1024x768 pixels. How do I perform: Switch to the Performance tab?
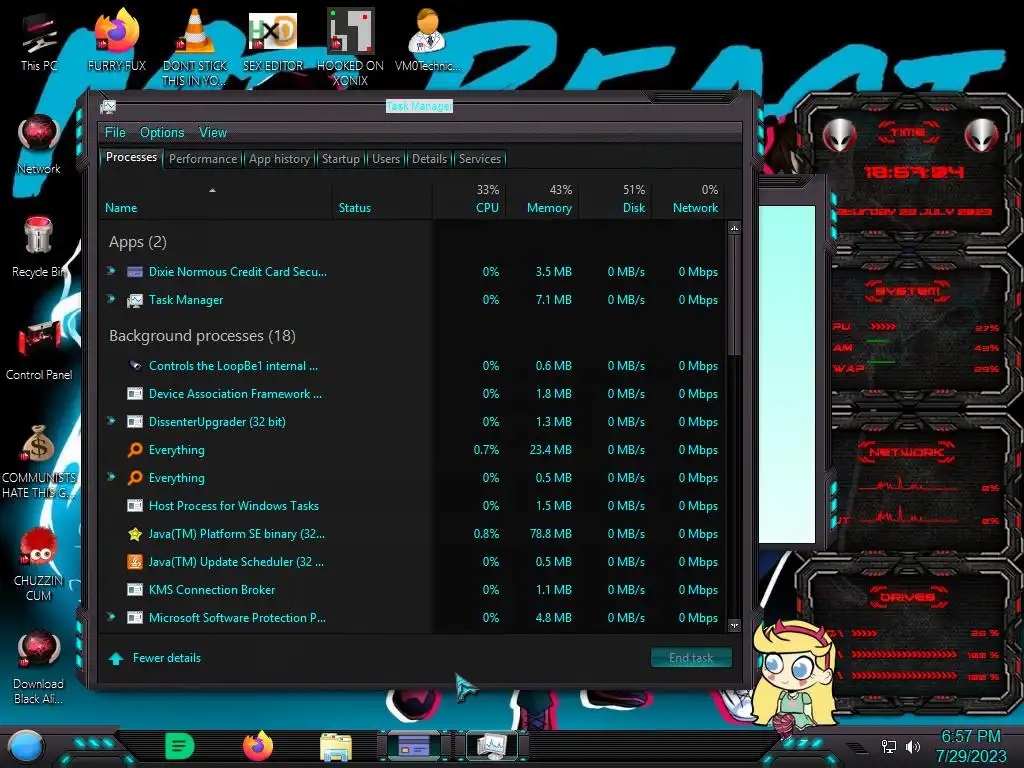203,159
